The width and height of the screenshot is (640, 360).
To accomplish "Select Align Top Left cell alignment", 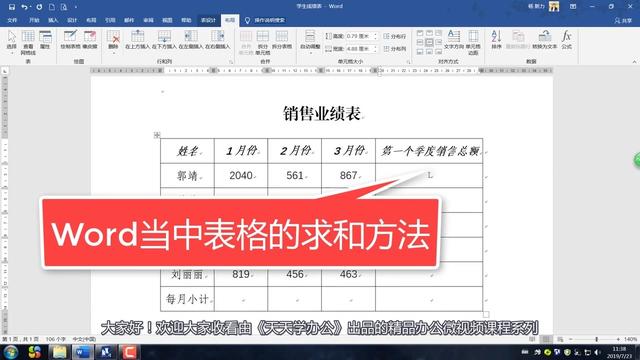I will click(x=420, y=33).
